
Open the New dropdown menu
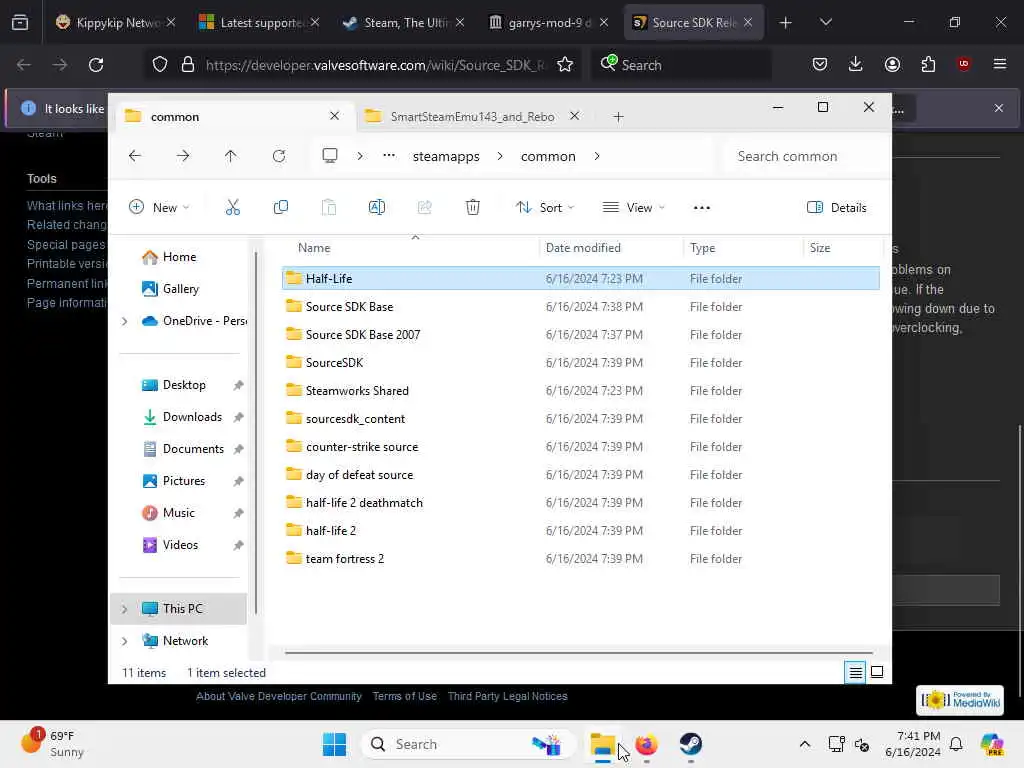tap(159, 208)
